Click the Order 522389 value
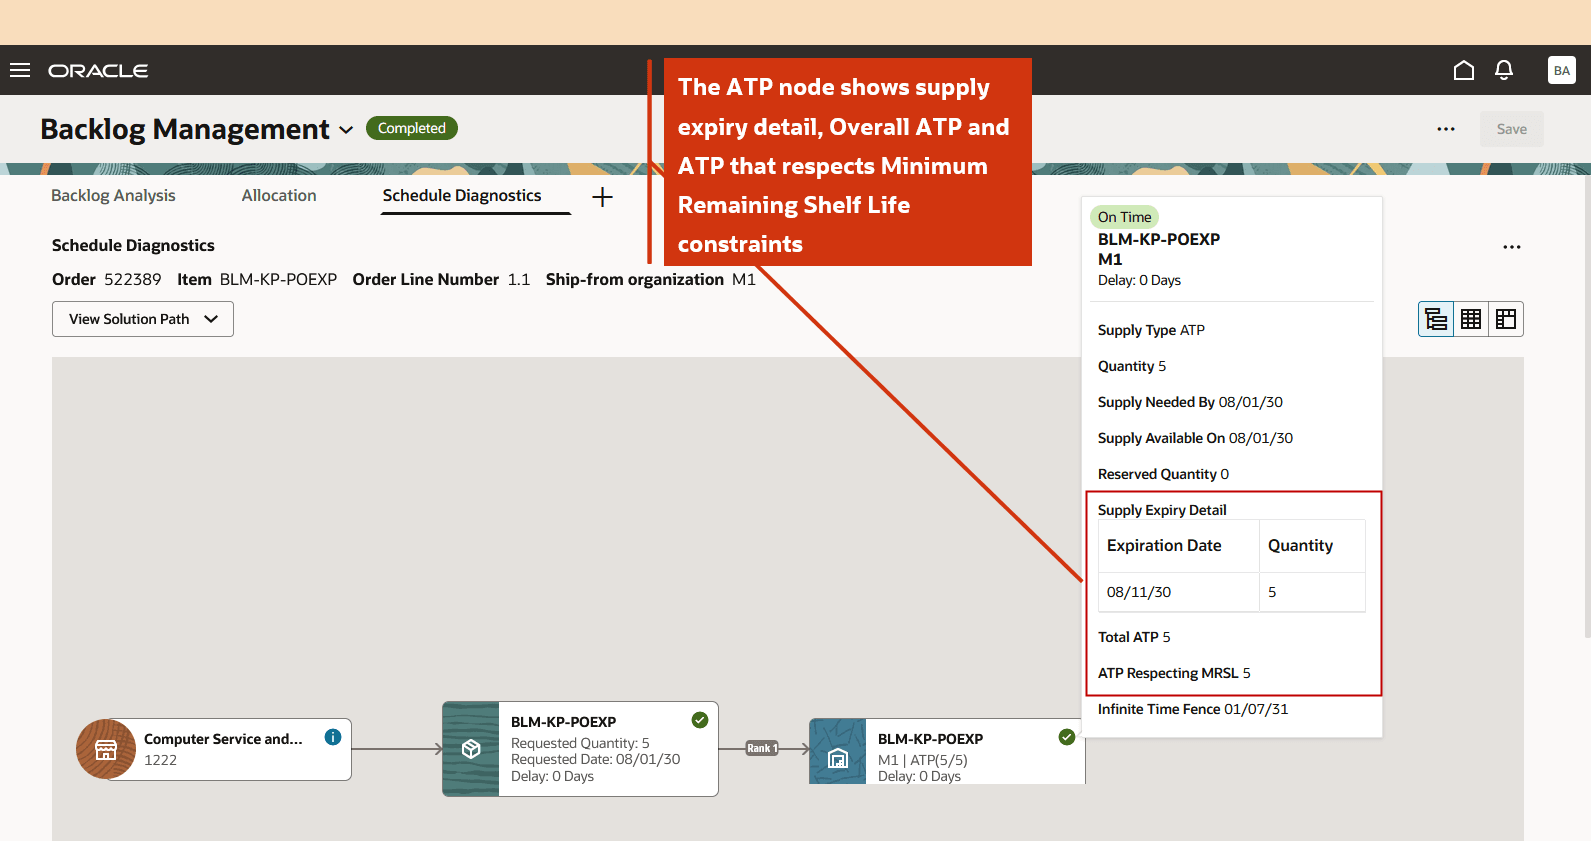The image size is (1591, 841). pos(133,279)
